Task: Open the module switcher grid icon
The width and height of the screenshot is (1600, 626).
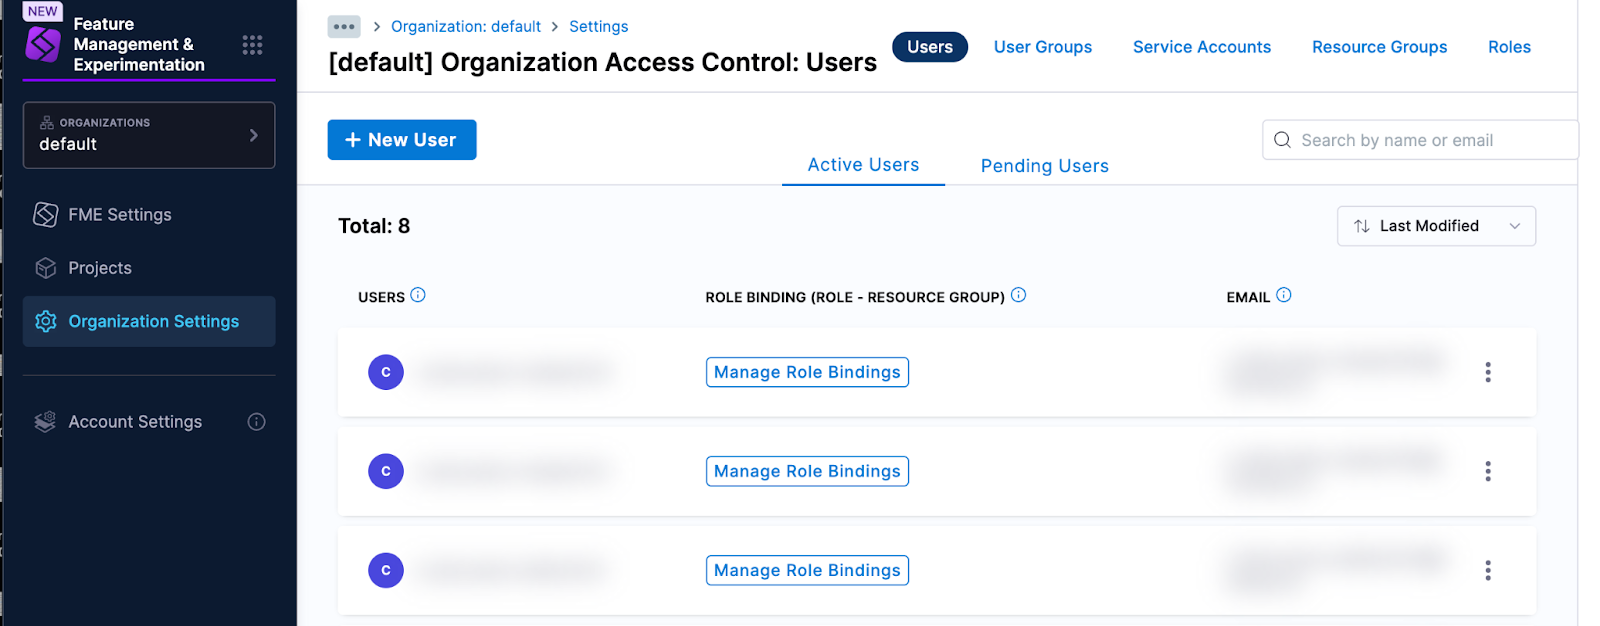Action: click(252, 45)
